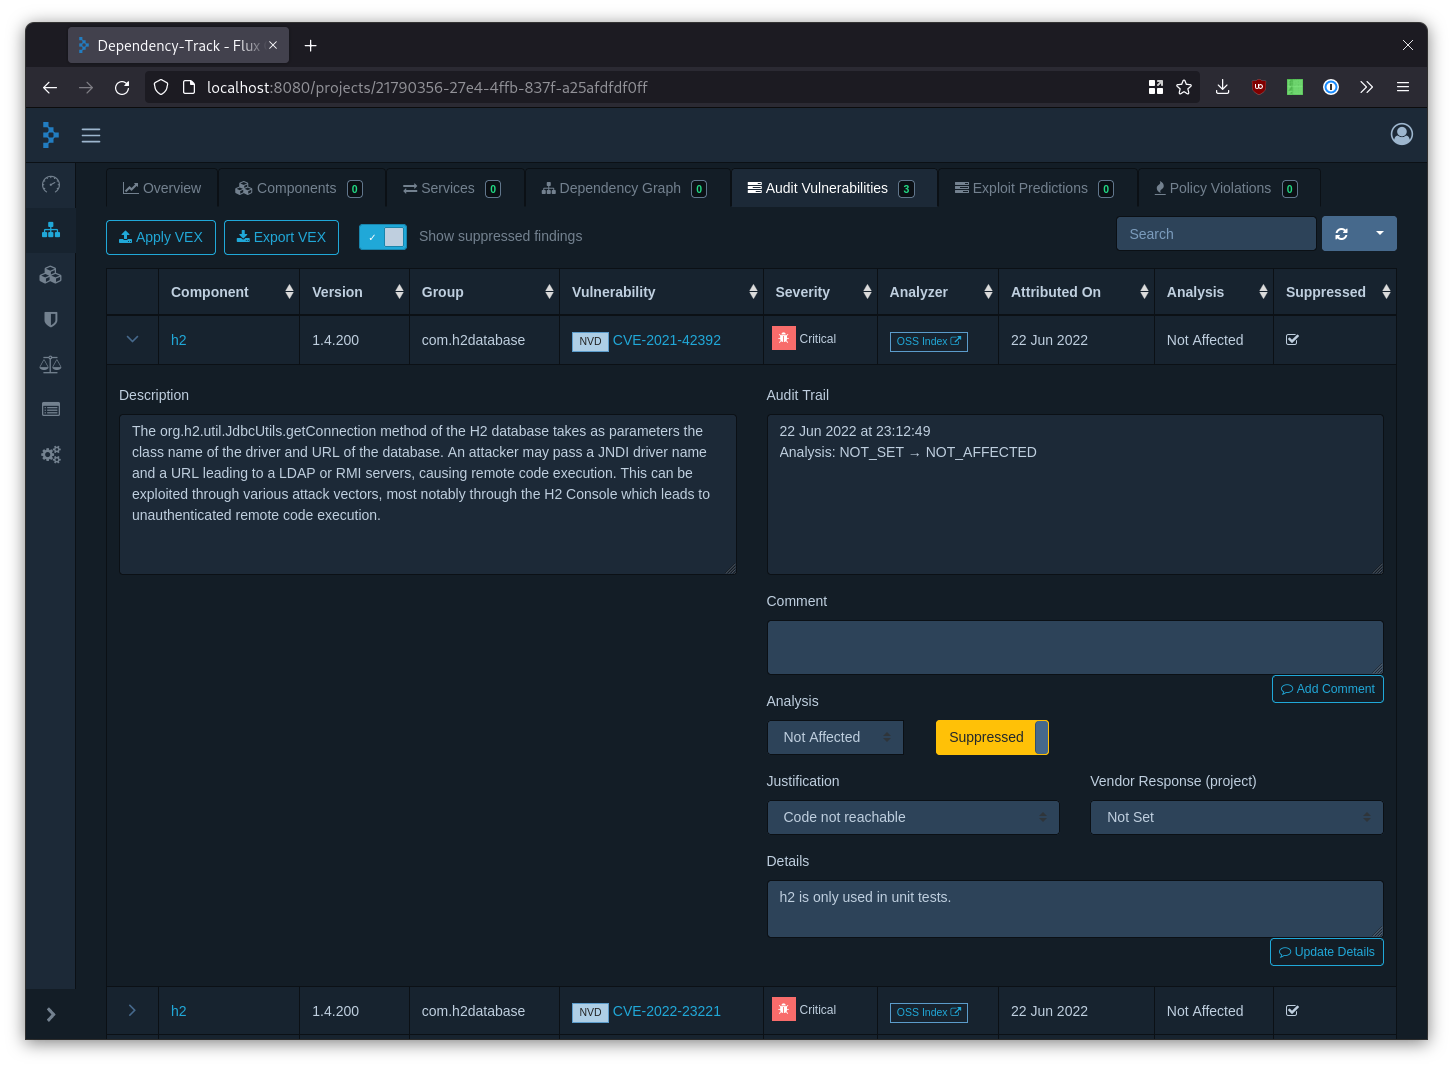The height and width of the screenshot is (1068, 1453).
Task: Reload the browser page
Action: [122, 88]
